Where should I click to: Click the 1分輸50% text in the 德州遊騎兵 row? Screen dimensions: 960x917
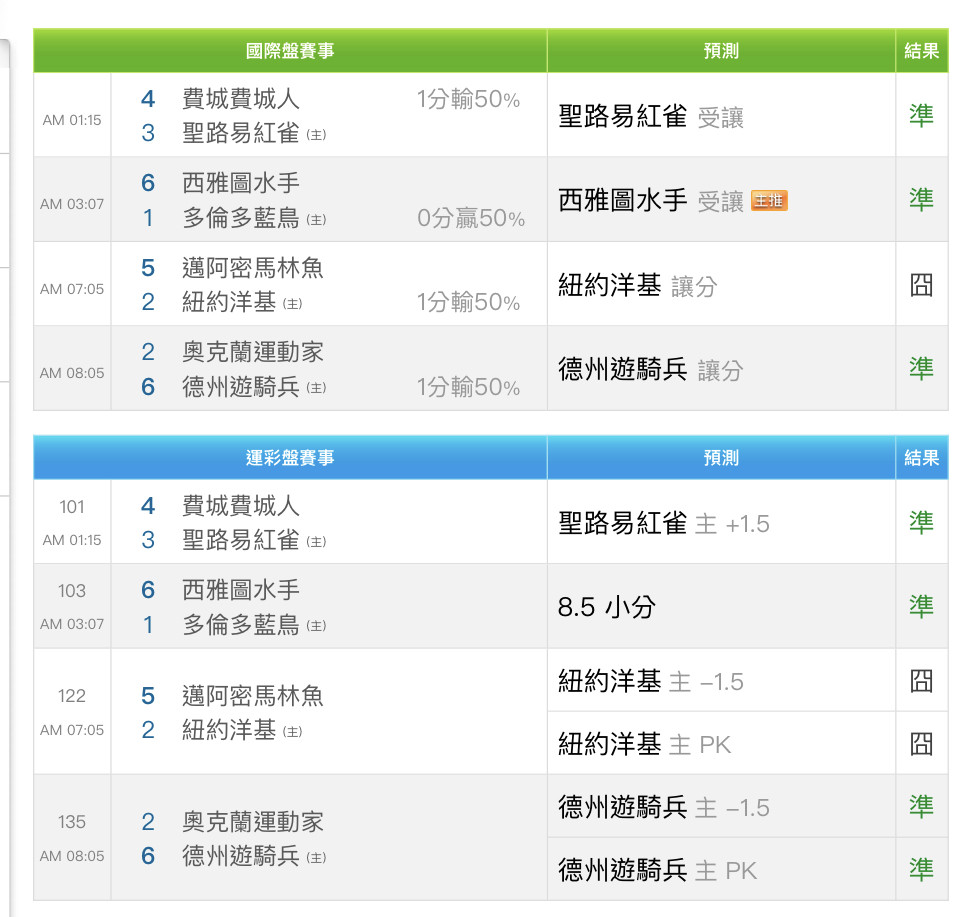[x=468, y=387]
